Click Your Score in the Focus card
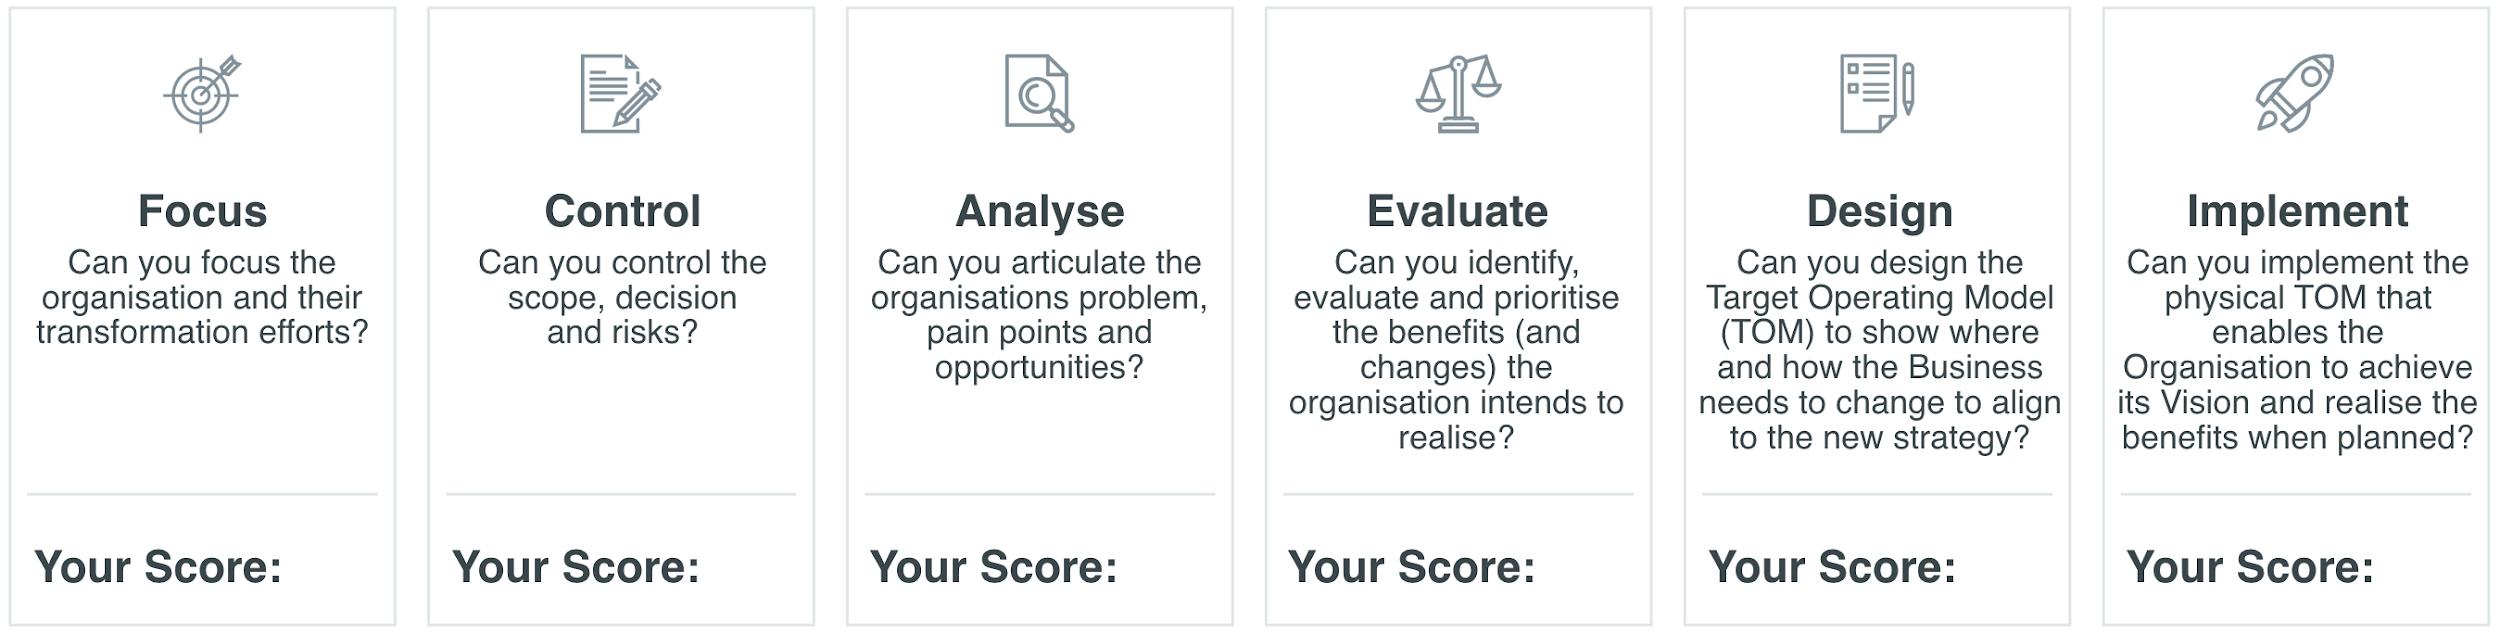Screen dimensions: 2500x634 point(158,567)
